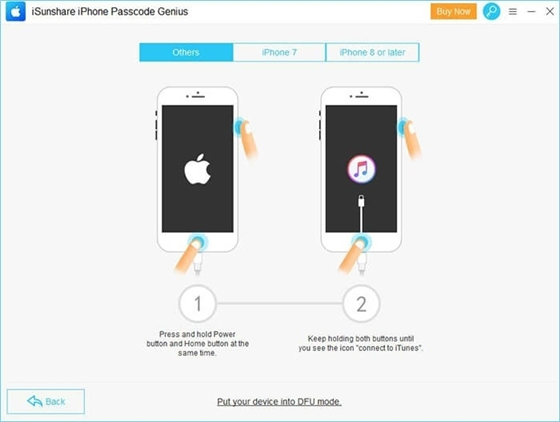Click the Buy Now button
Screen dimensions: 560x422
[x=453, y=11]
